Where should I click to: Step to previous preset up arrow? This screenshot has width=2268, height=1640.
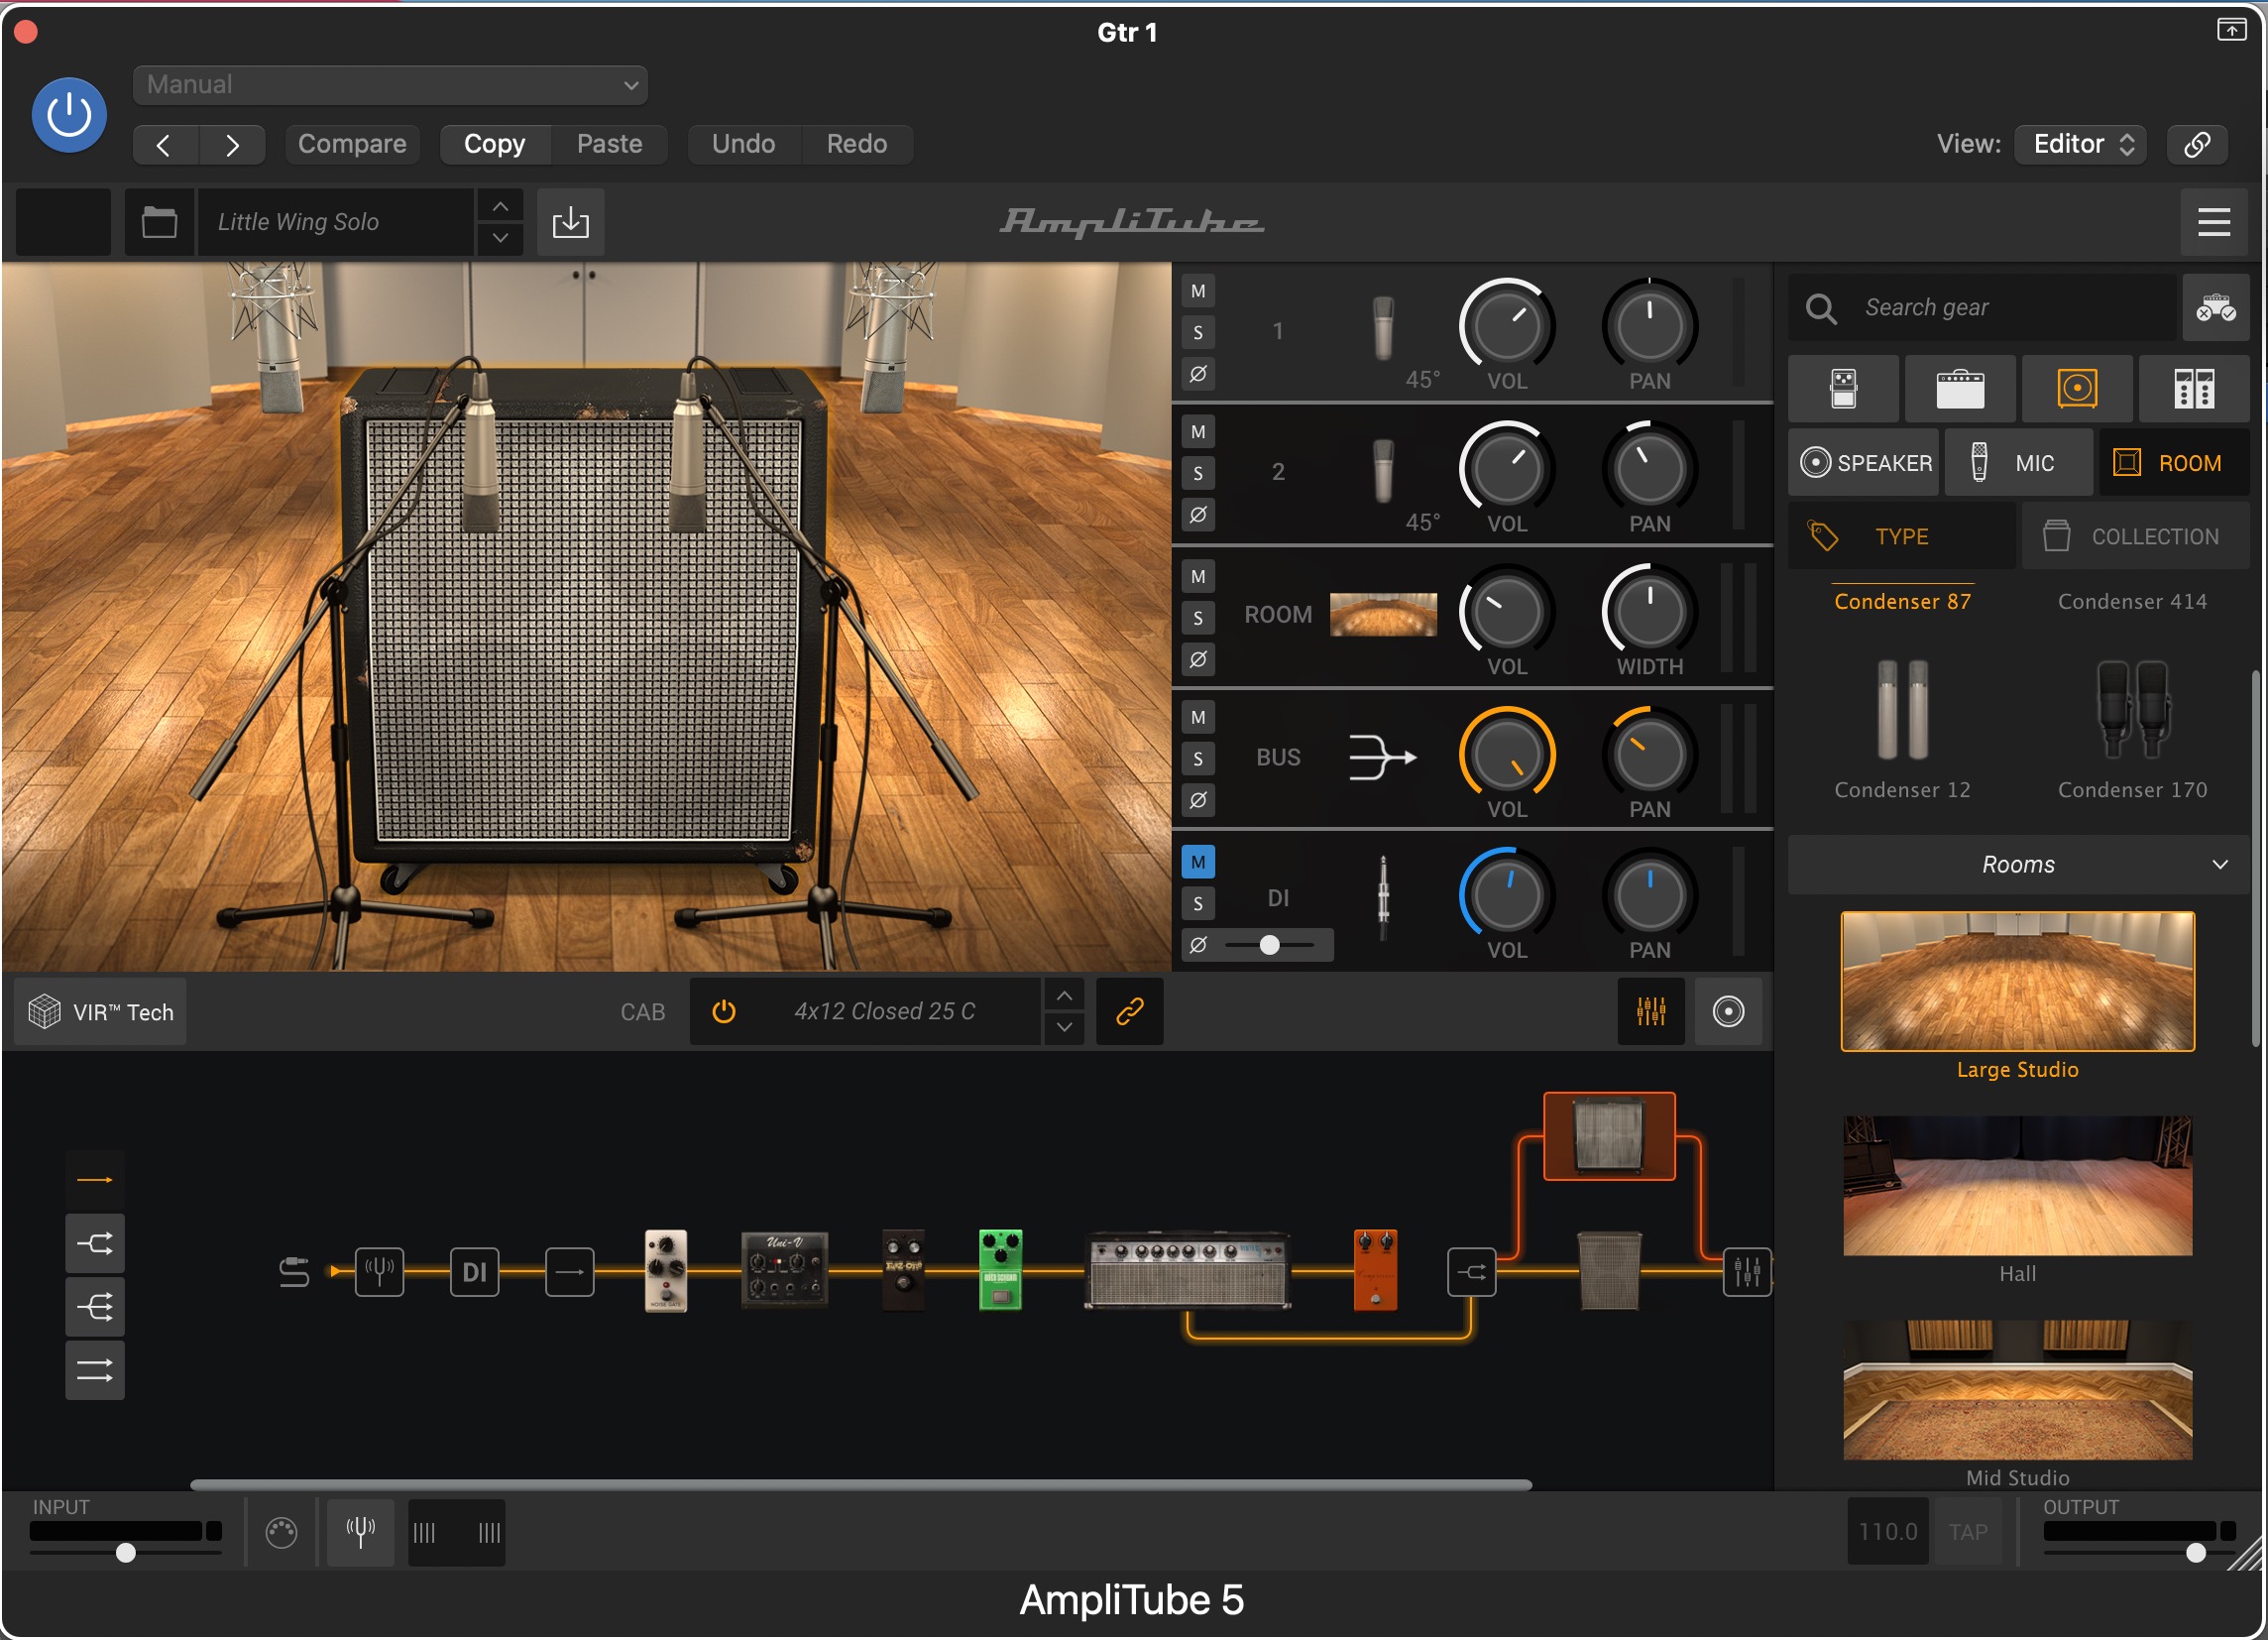(500, 206)
